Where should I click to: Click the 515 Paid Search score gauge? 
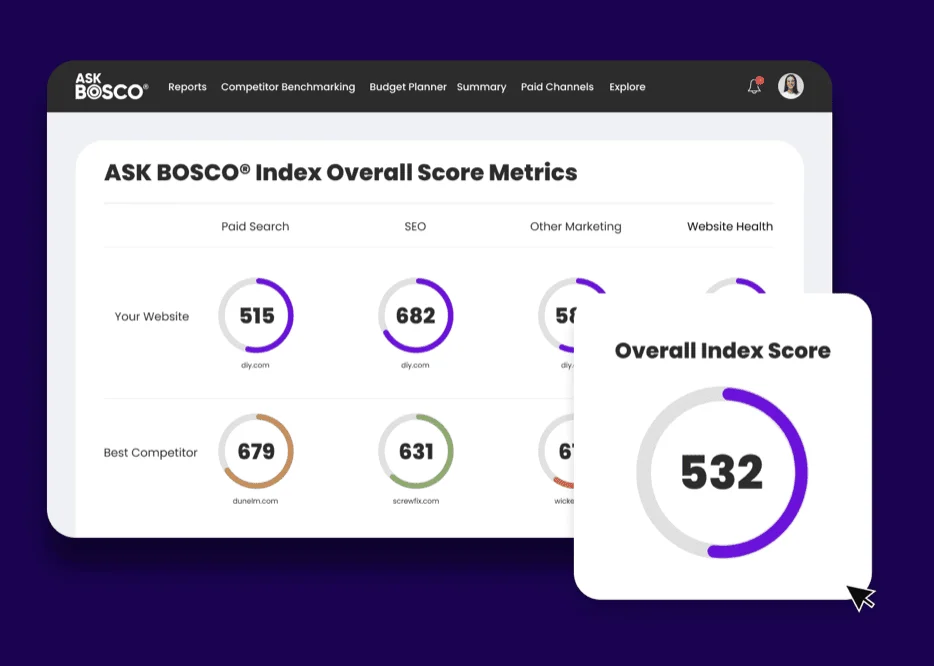256,315
